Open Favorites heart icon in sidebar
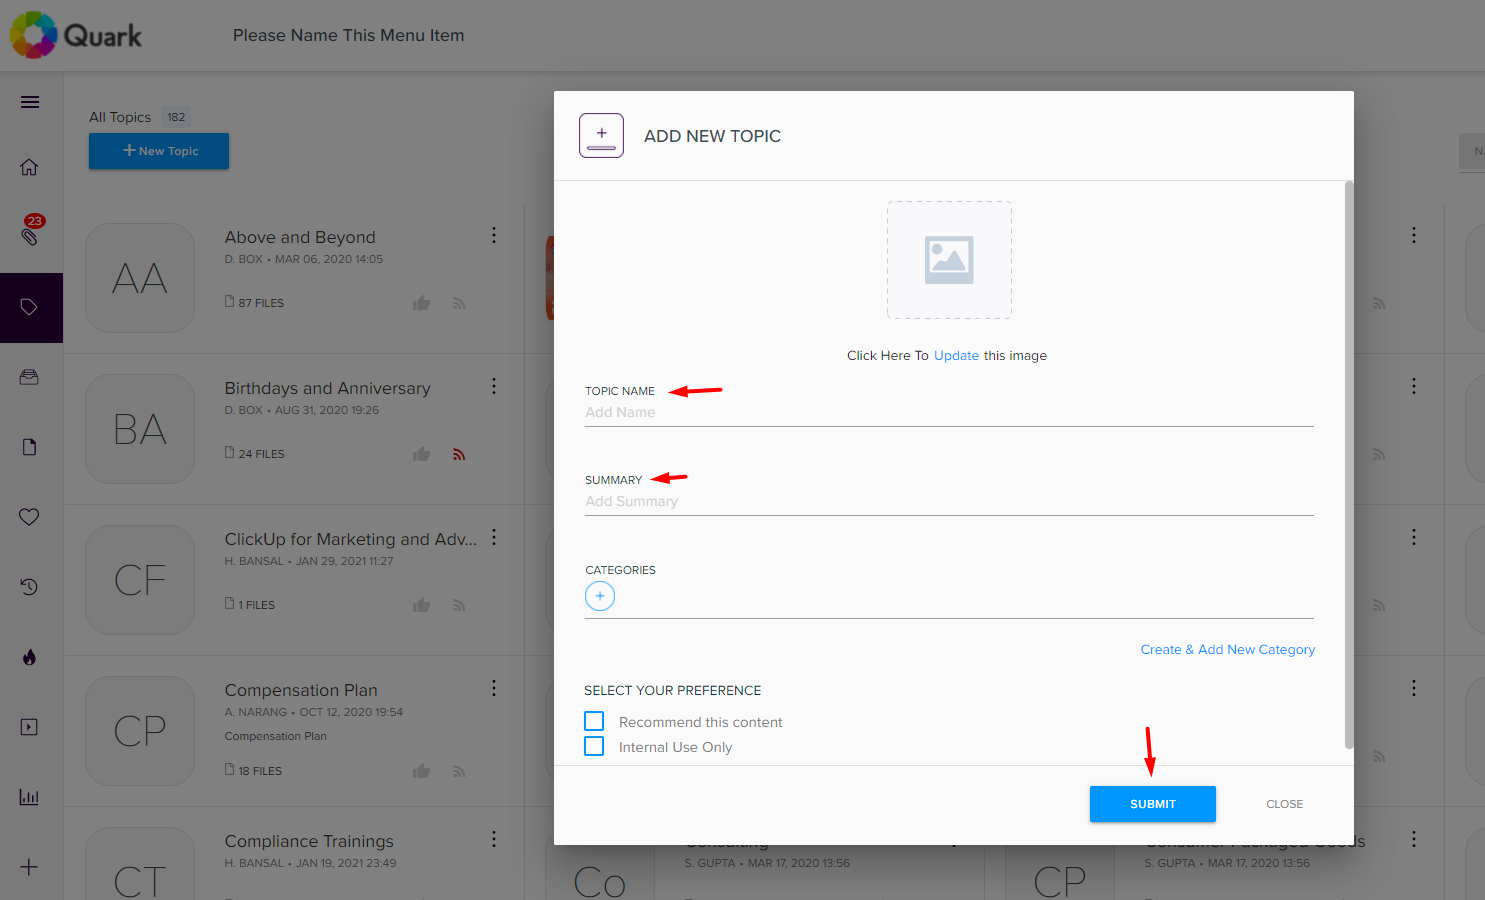This screenshot has width=1485, height=900. tap(29, 517)
